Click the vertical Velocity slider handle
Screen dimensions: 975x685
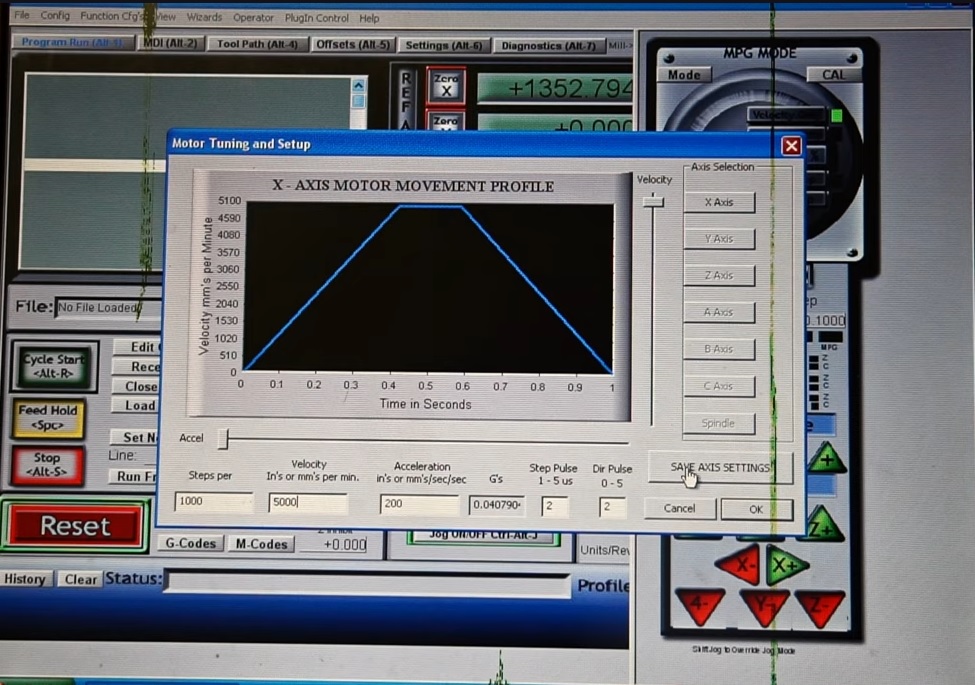pos(653,202)
